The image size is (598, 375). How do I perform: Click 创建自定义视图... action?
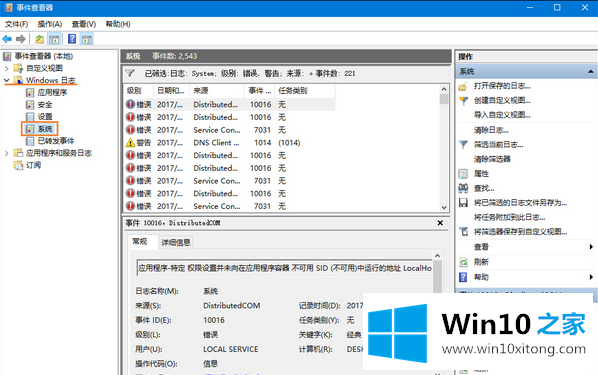click(x=502, y=100)
